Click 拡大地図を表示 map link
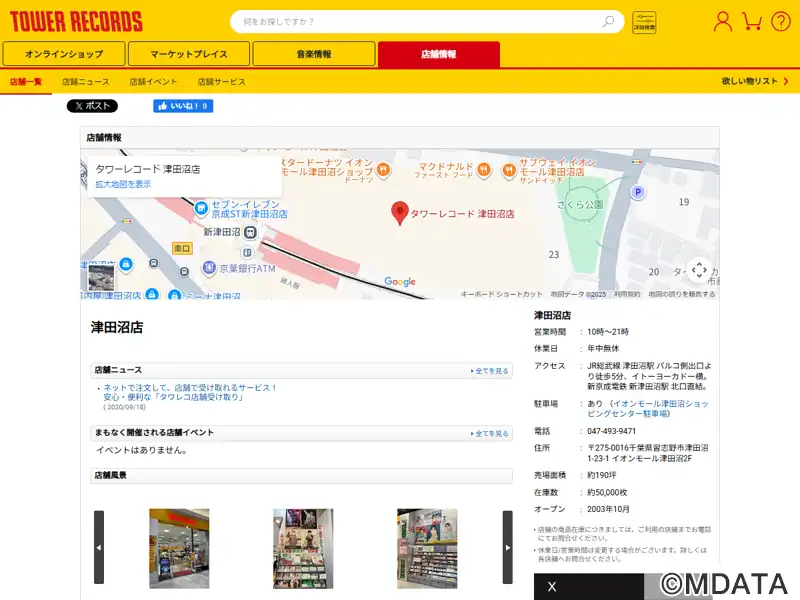 (x=123, y=184)
